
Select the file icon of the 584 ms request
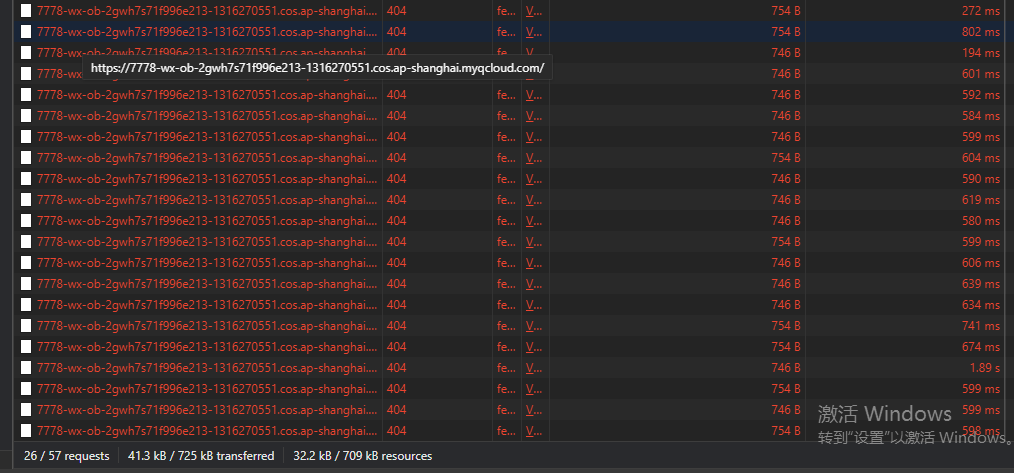[26, 116]
